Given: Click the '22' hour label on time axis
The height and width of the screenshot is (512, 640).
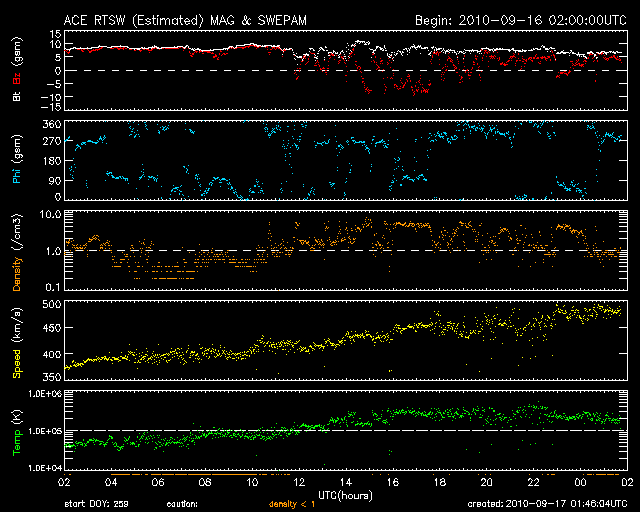Looking at the screenshot, I should pos(533,482).
